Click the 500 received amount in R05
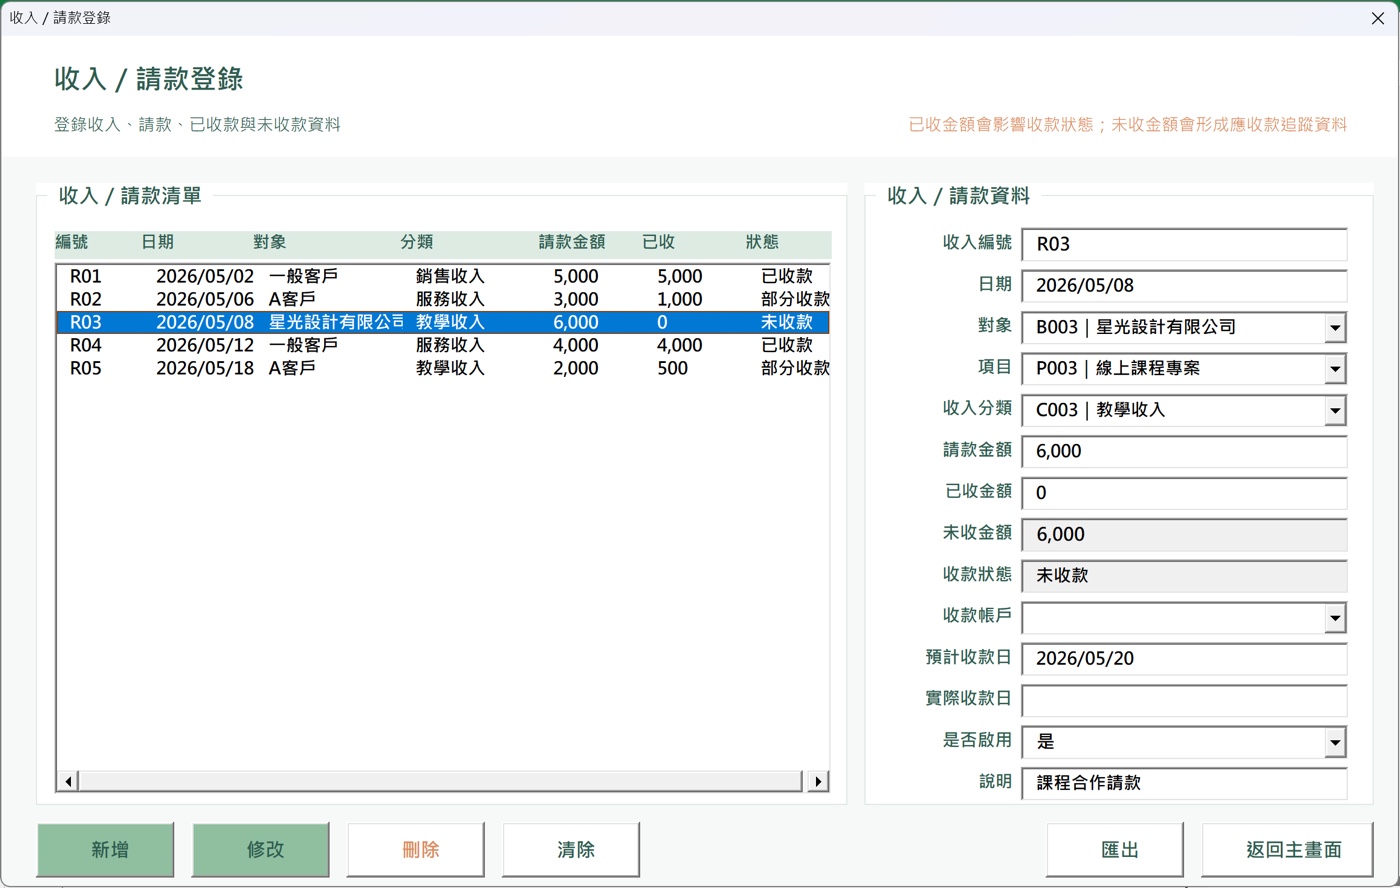This screenshot has width=1400, height=888. (673, 368)
